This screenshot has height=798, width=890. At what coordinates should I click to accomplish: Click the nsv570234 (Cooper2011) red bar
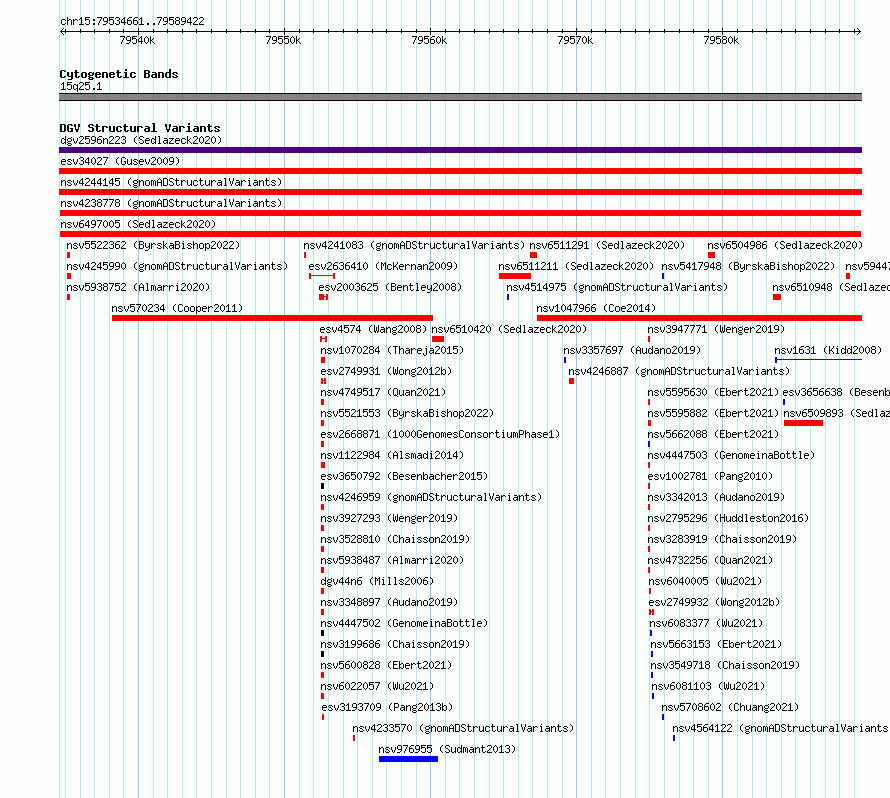pyautogui.click(x=272, y=318)
